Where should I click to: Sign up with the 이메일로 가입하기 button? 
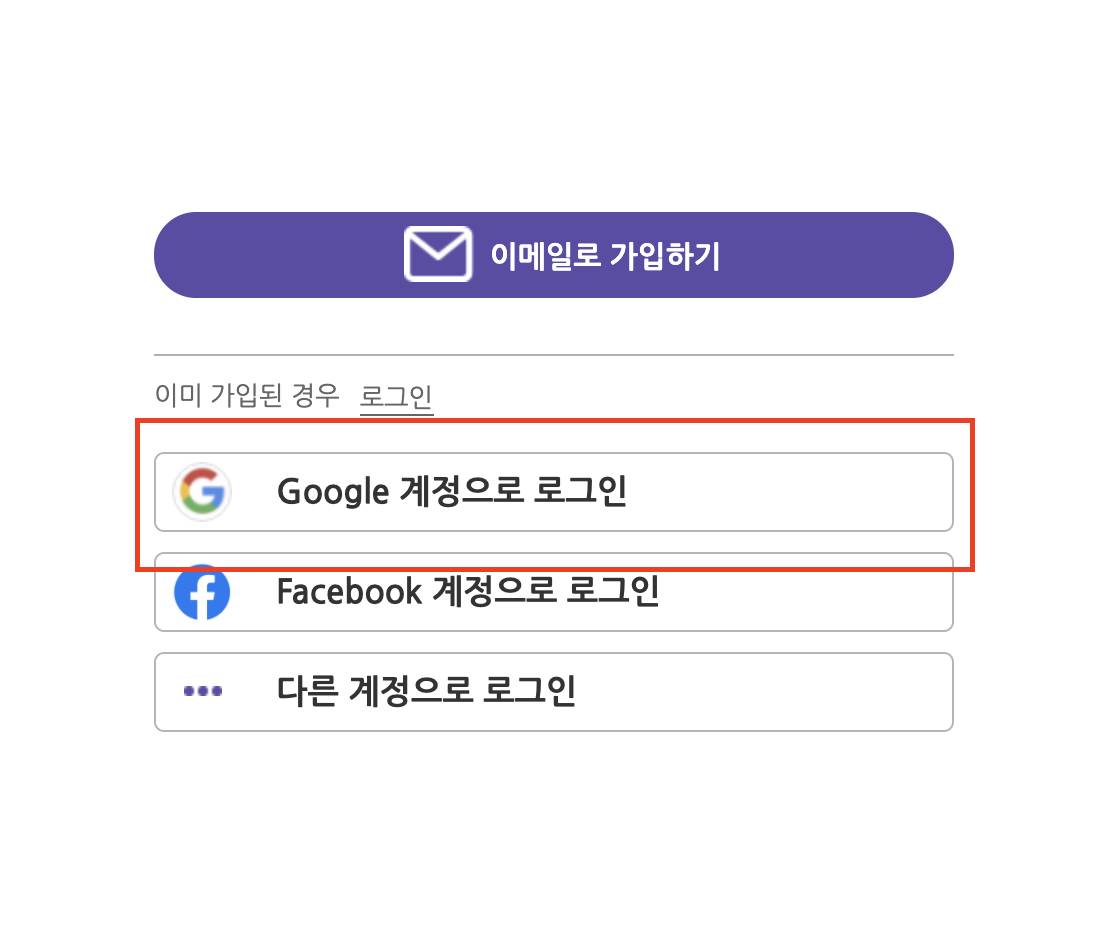click(x=554, y=255)
